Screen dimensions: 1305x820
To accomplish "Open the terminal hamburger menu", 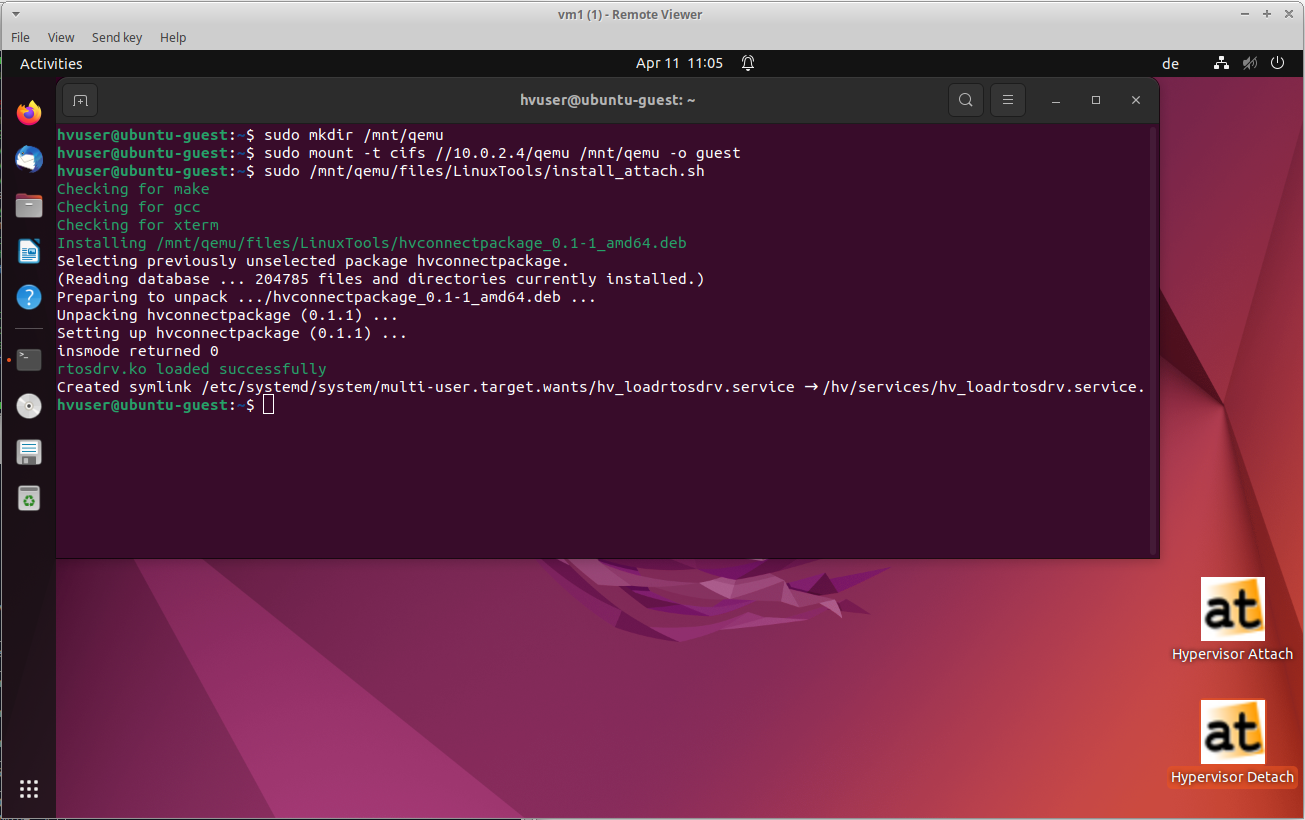I will (1008, 100).
